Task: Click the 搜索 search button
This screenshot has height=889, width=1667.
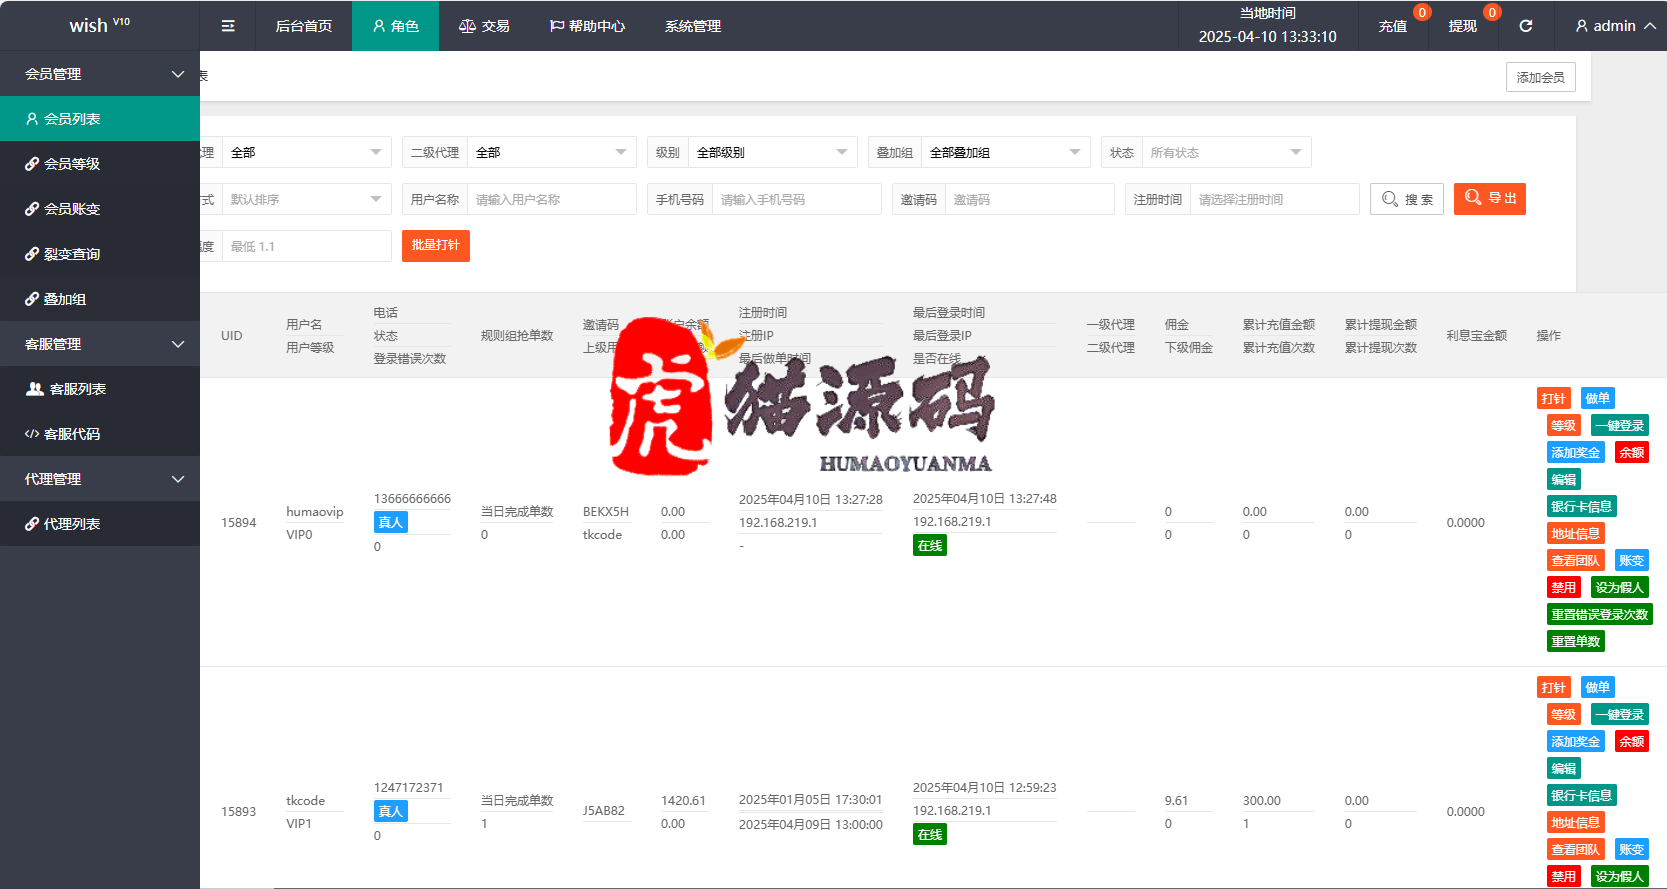Action: (x=1407, y=199)
